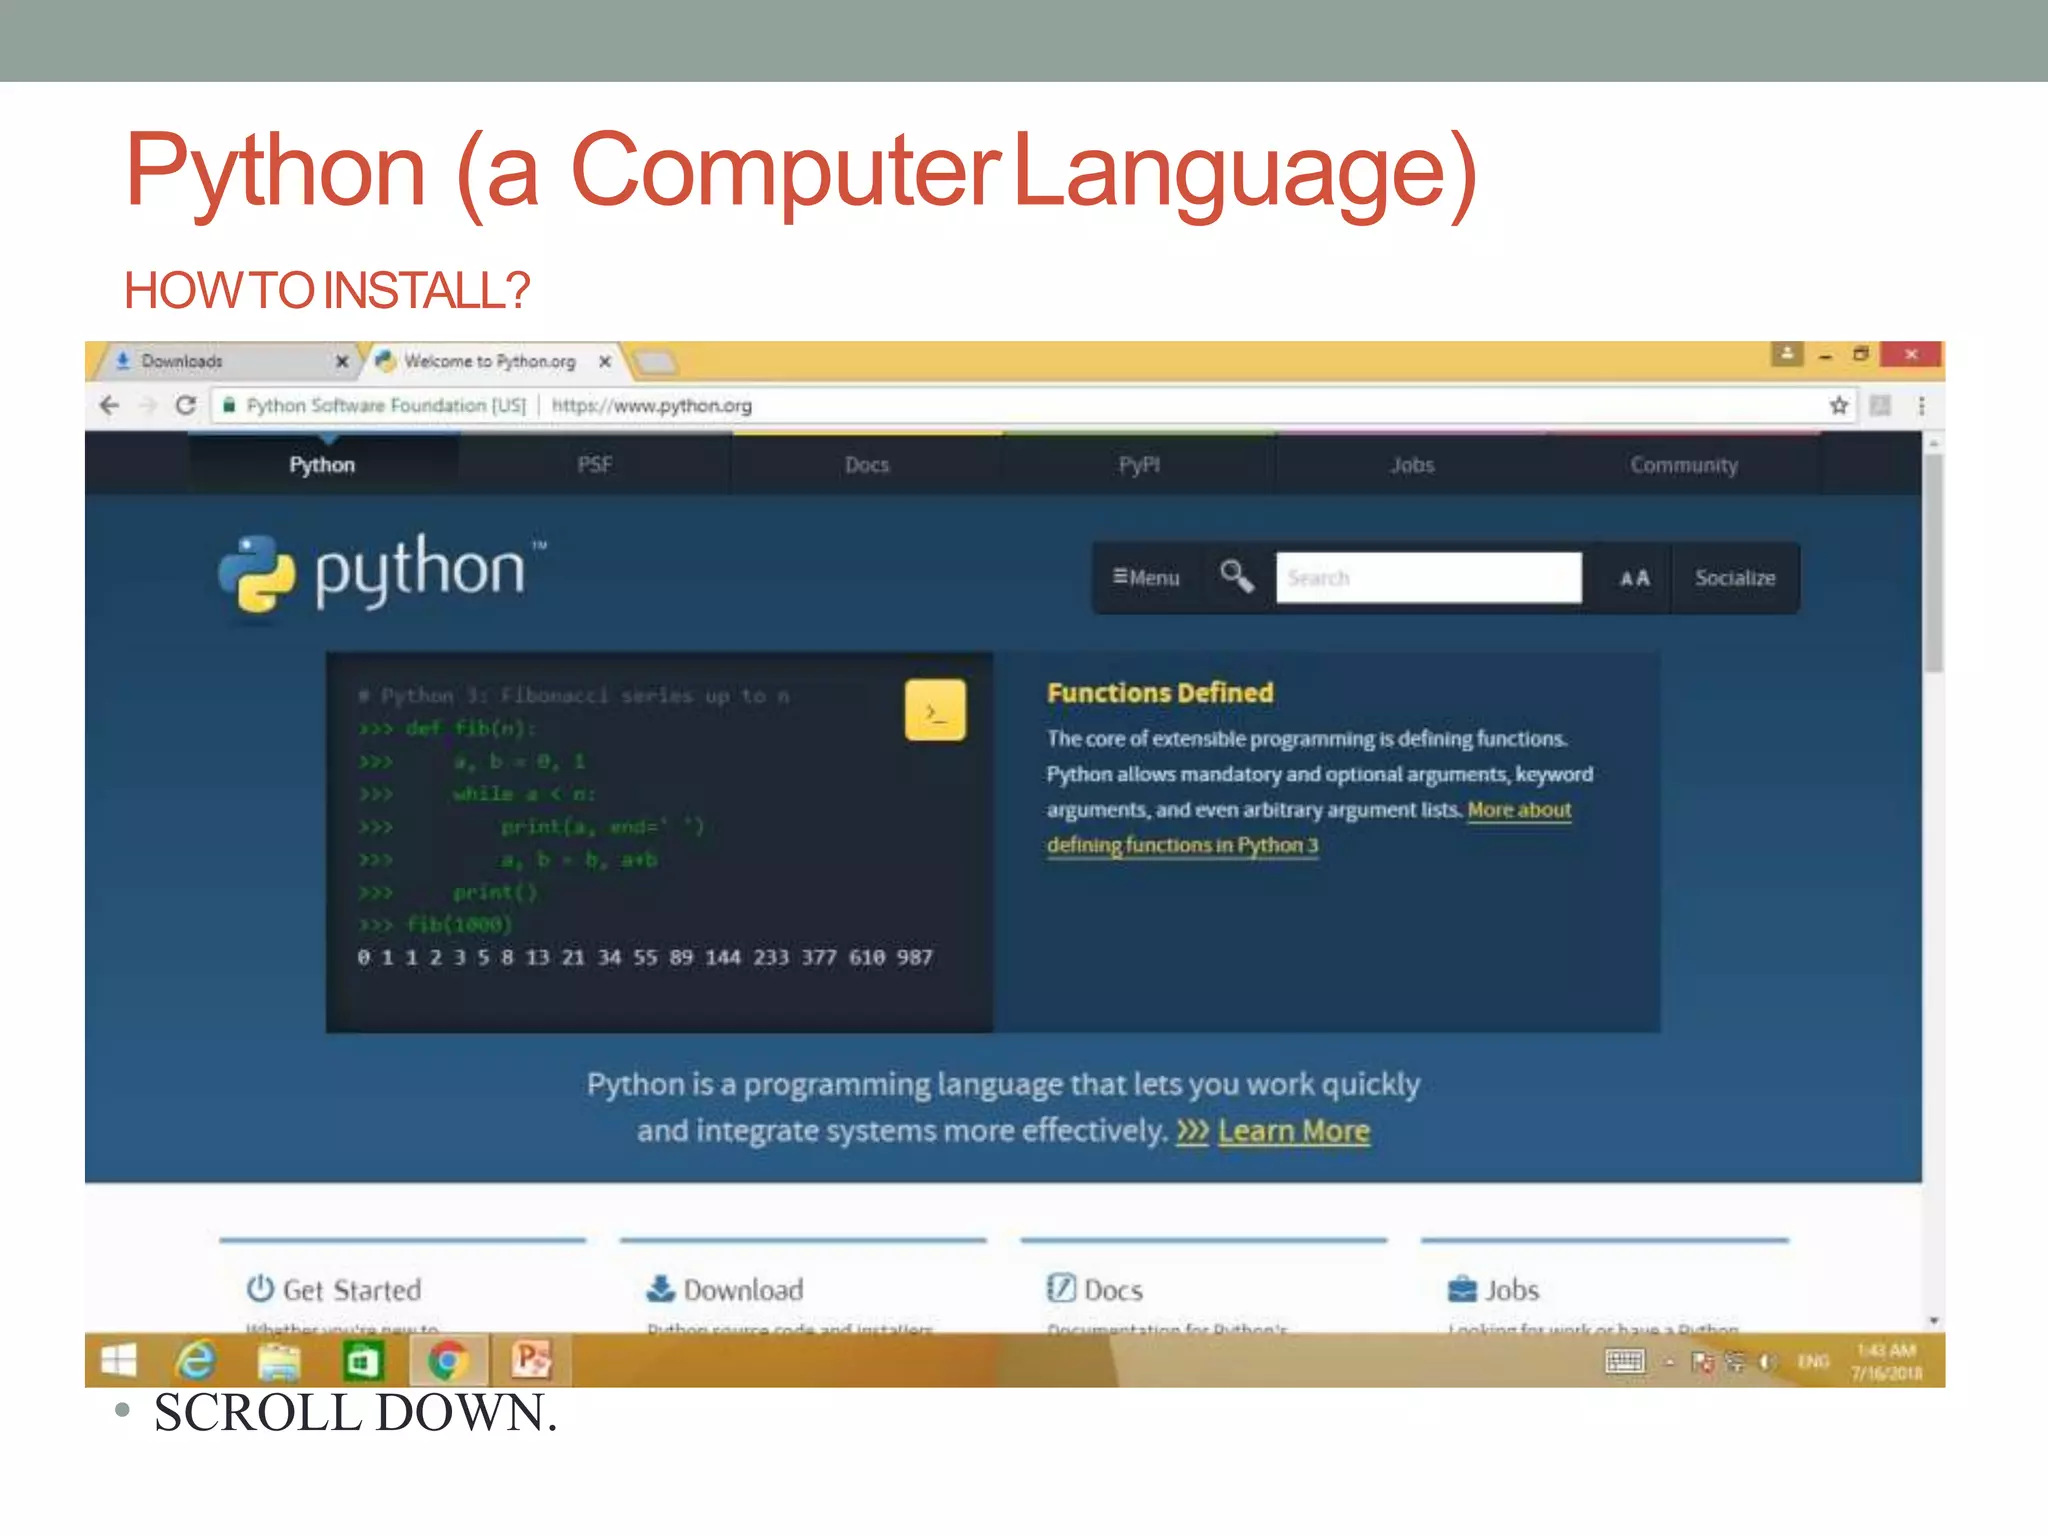
Task: Follow the More about defining functions link
Action: click(x=1309, y=827)
